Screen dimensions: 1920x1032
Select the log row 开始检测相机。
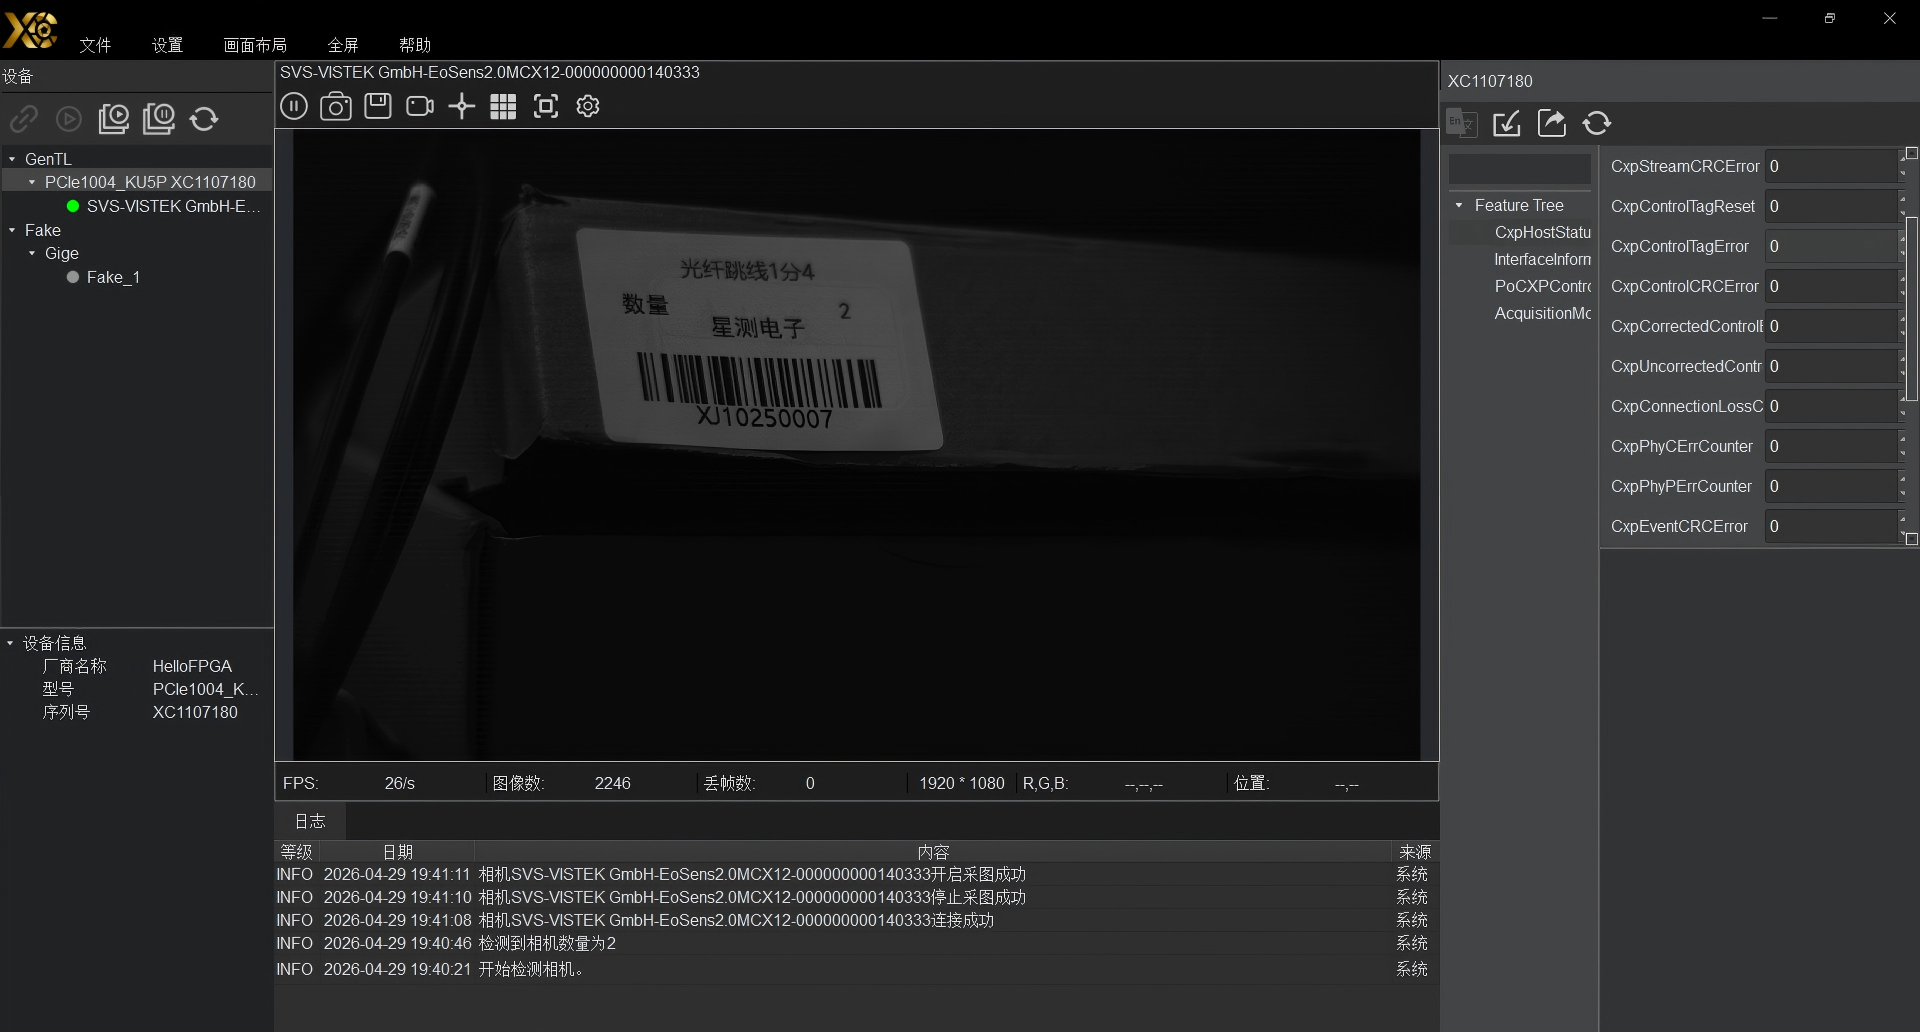(857, 969)
